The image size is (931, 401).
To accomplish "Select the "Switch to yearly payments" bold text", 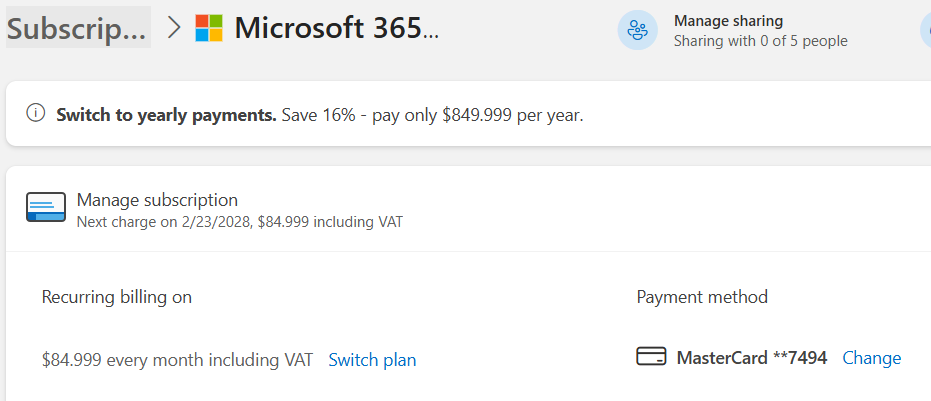I will (166, 114).
